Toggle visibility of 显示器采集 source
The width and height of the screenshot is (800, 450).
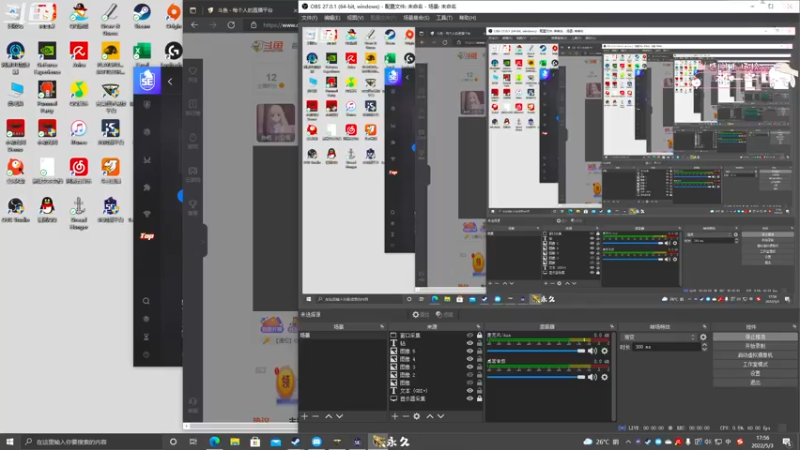pos(470,398)
